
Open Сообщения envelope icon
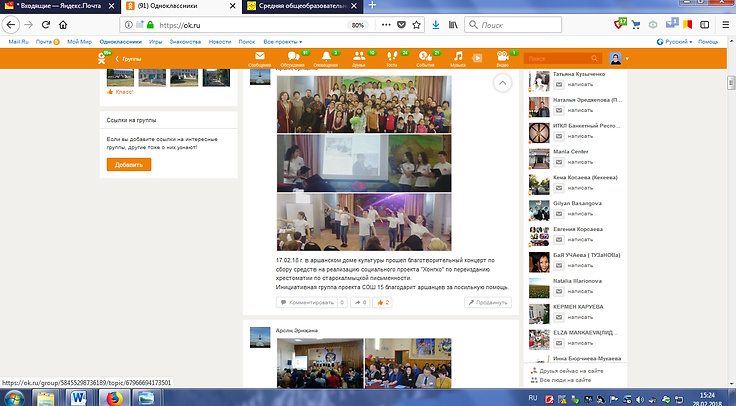(x=260, y=56)
